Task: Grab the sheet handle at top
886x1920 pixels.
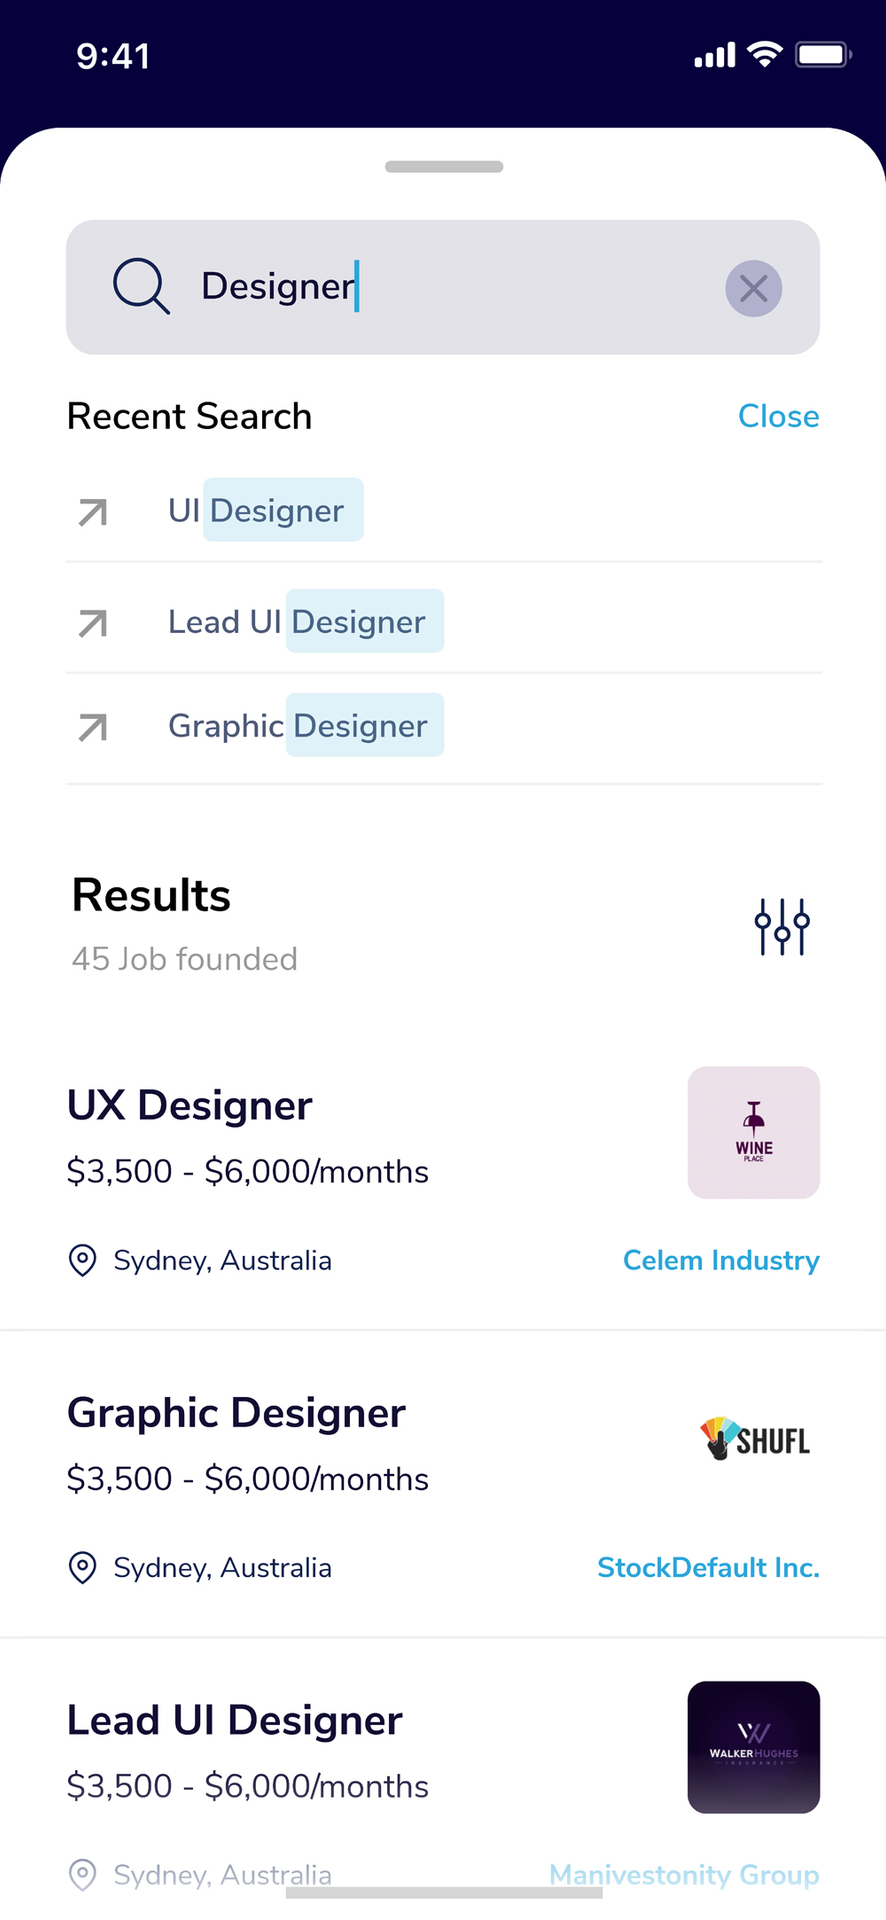Action: pos(444,167)
